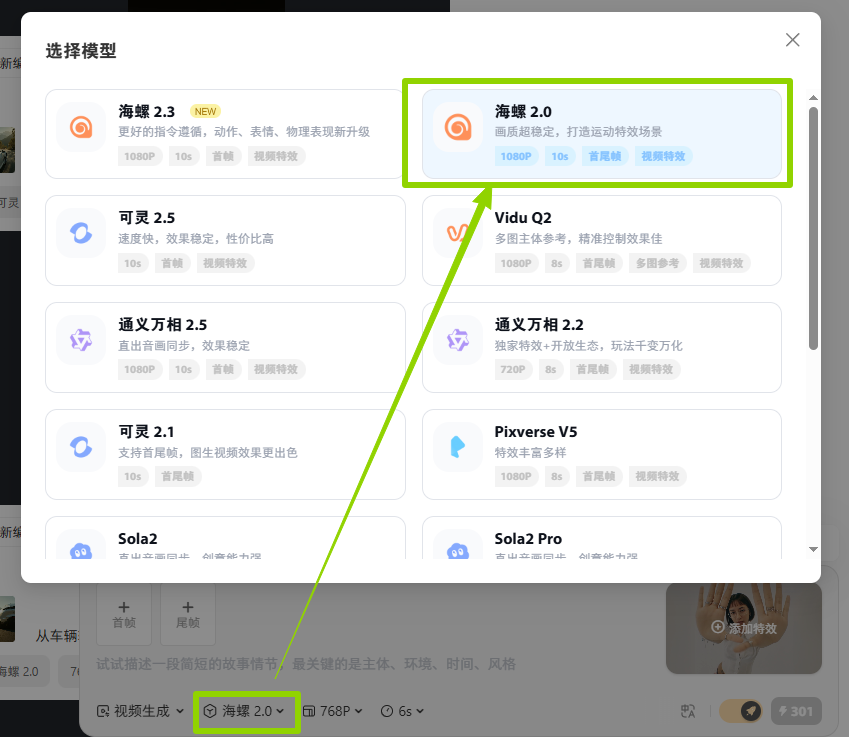The width and height of the screenshot is (849, 737).
Task: Click the 海螺 2.0 snail icon
Action: pyautogui.click(x=458, y=127)
